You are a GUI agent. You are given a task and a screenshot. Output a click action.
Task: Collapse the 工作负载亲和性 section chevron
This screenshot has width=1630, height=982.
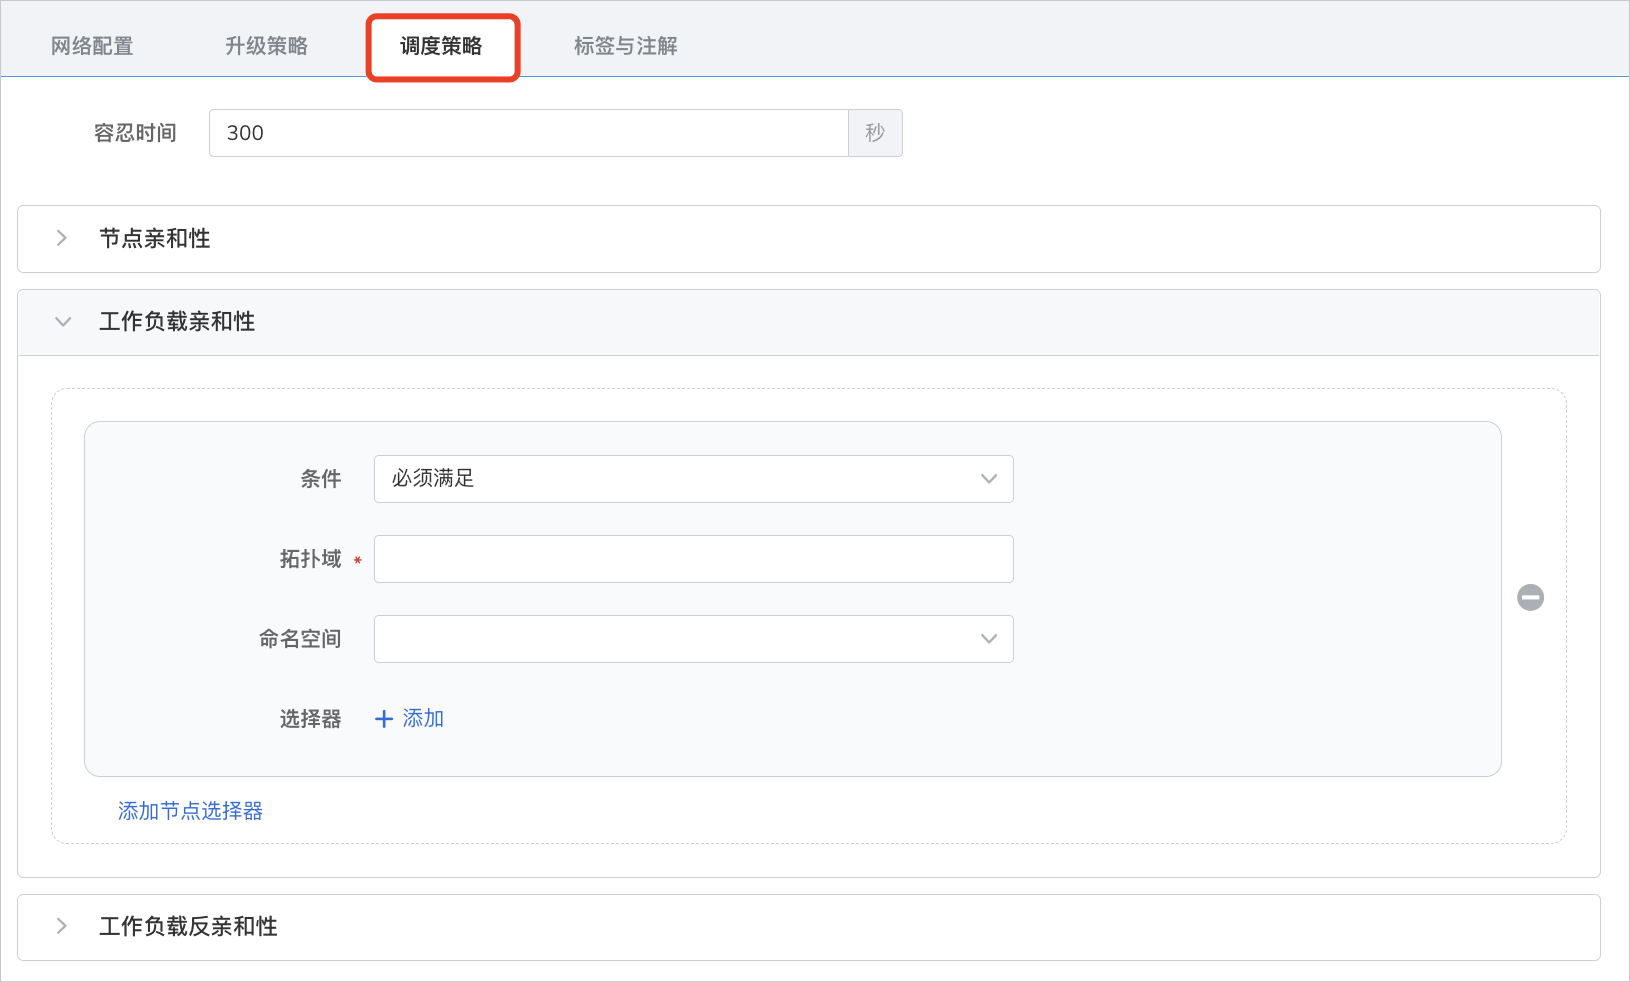(63, 322)
